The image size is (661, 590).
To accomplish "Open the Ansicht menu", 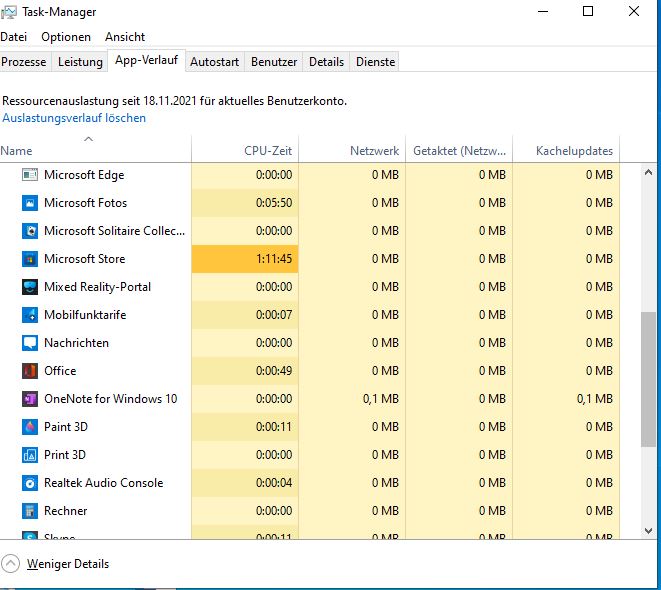I will [x=125, y=37].
